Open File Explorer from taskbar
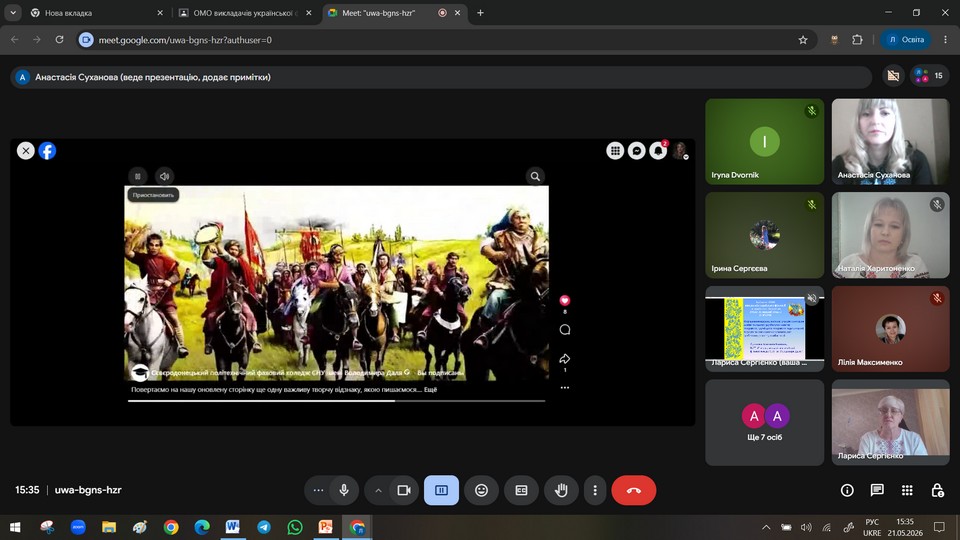The image size is (960, 540). [x=109, y=527]
